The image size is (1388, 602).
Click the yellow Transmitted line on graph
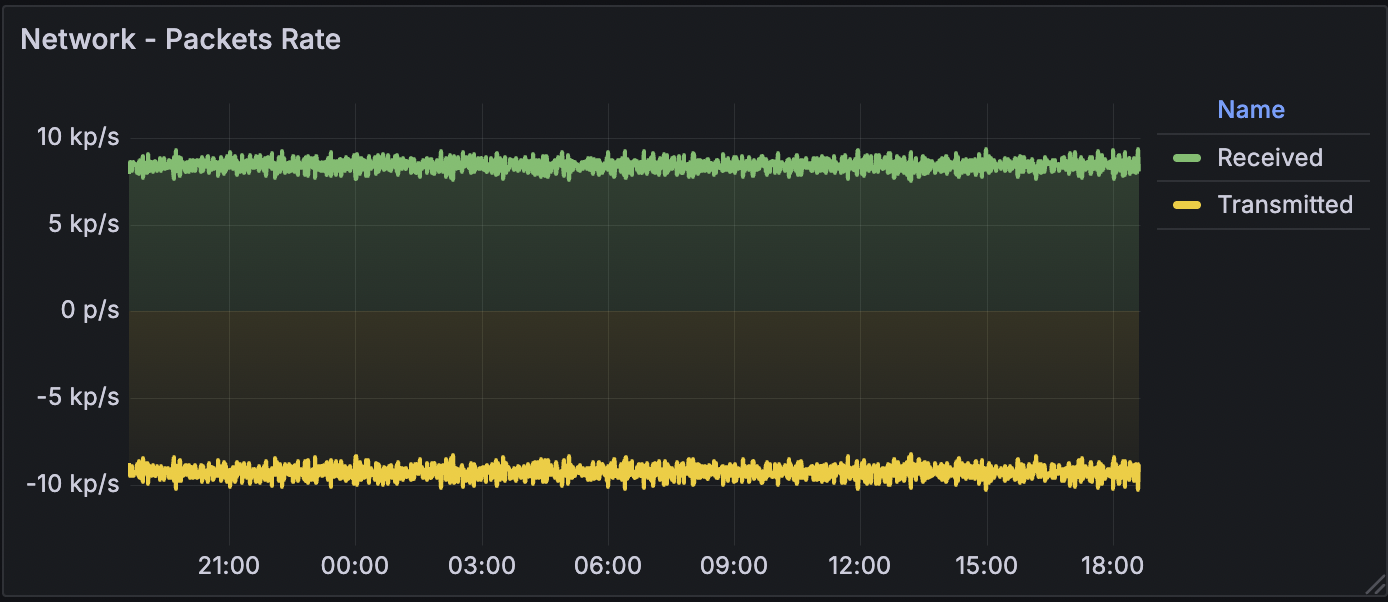[634, 471]
